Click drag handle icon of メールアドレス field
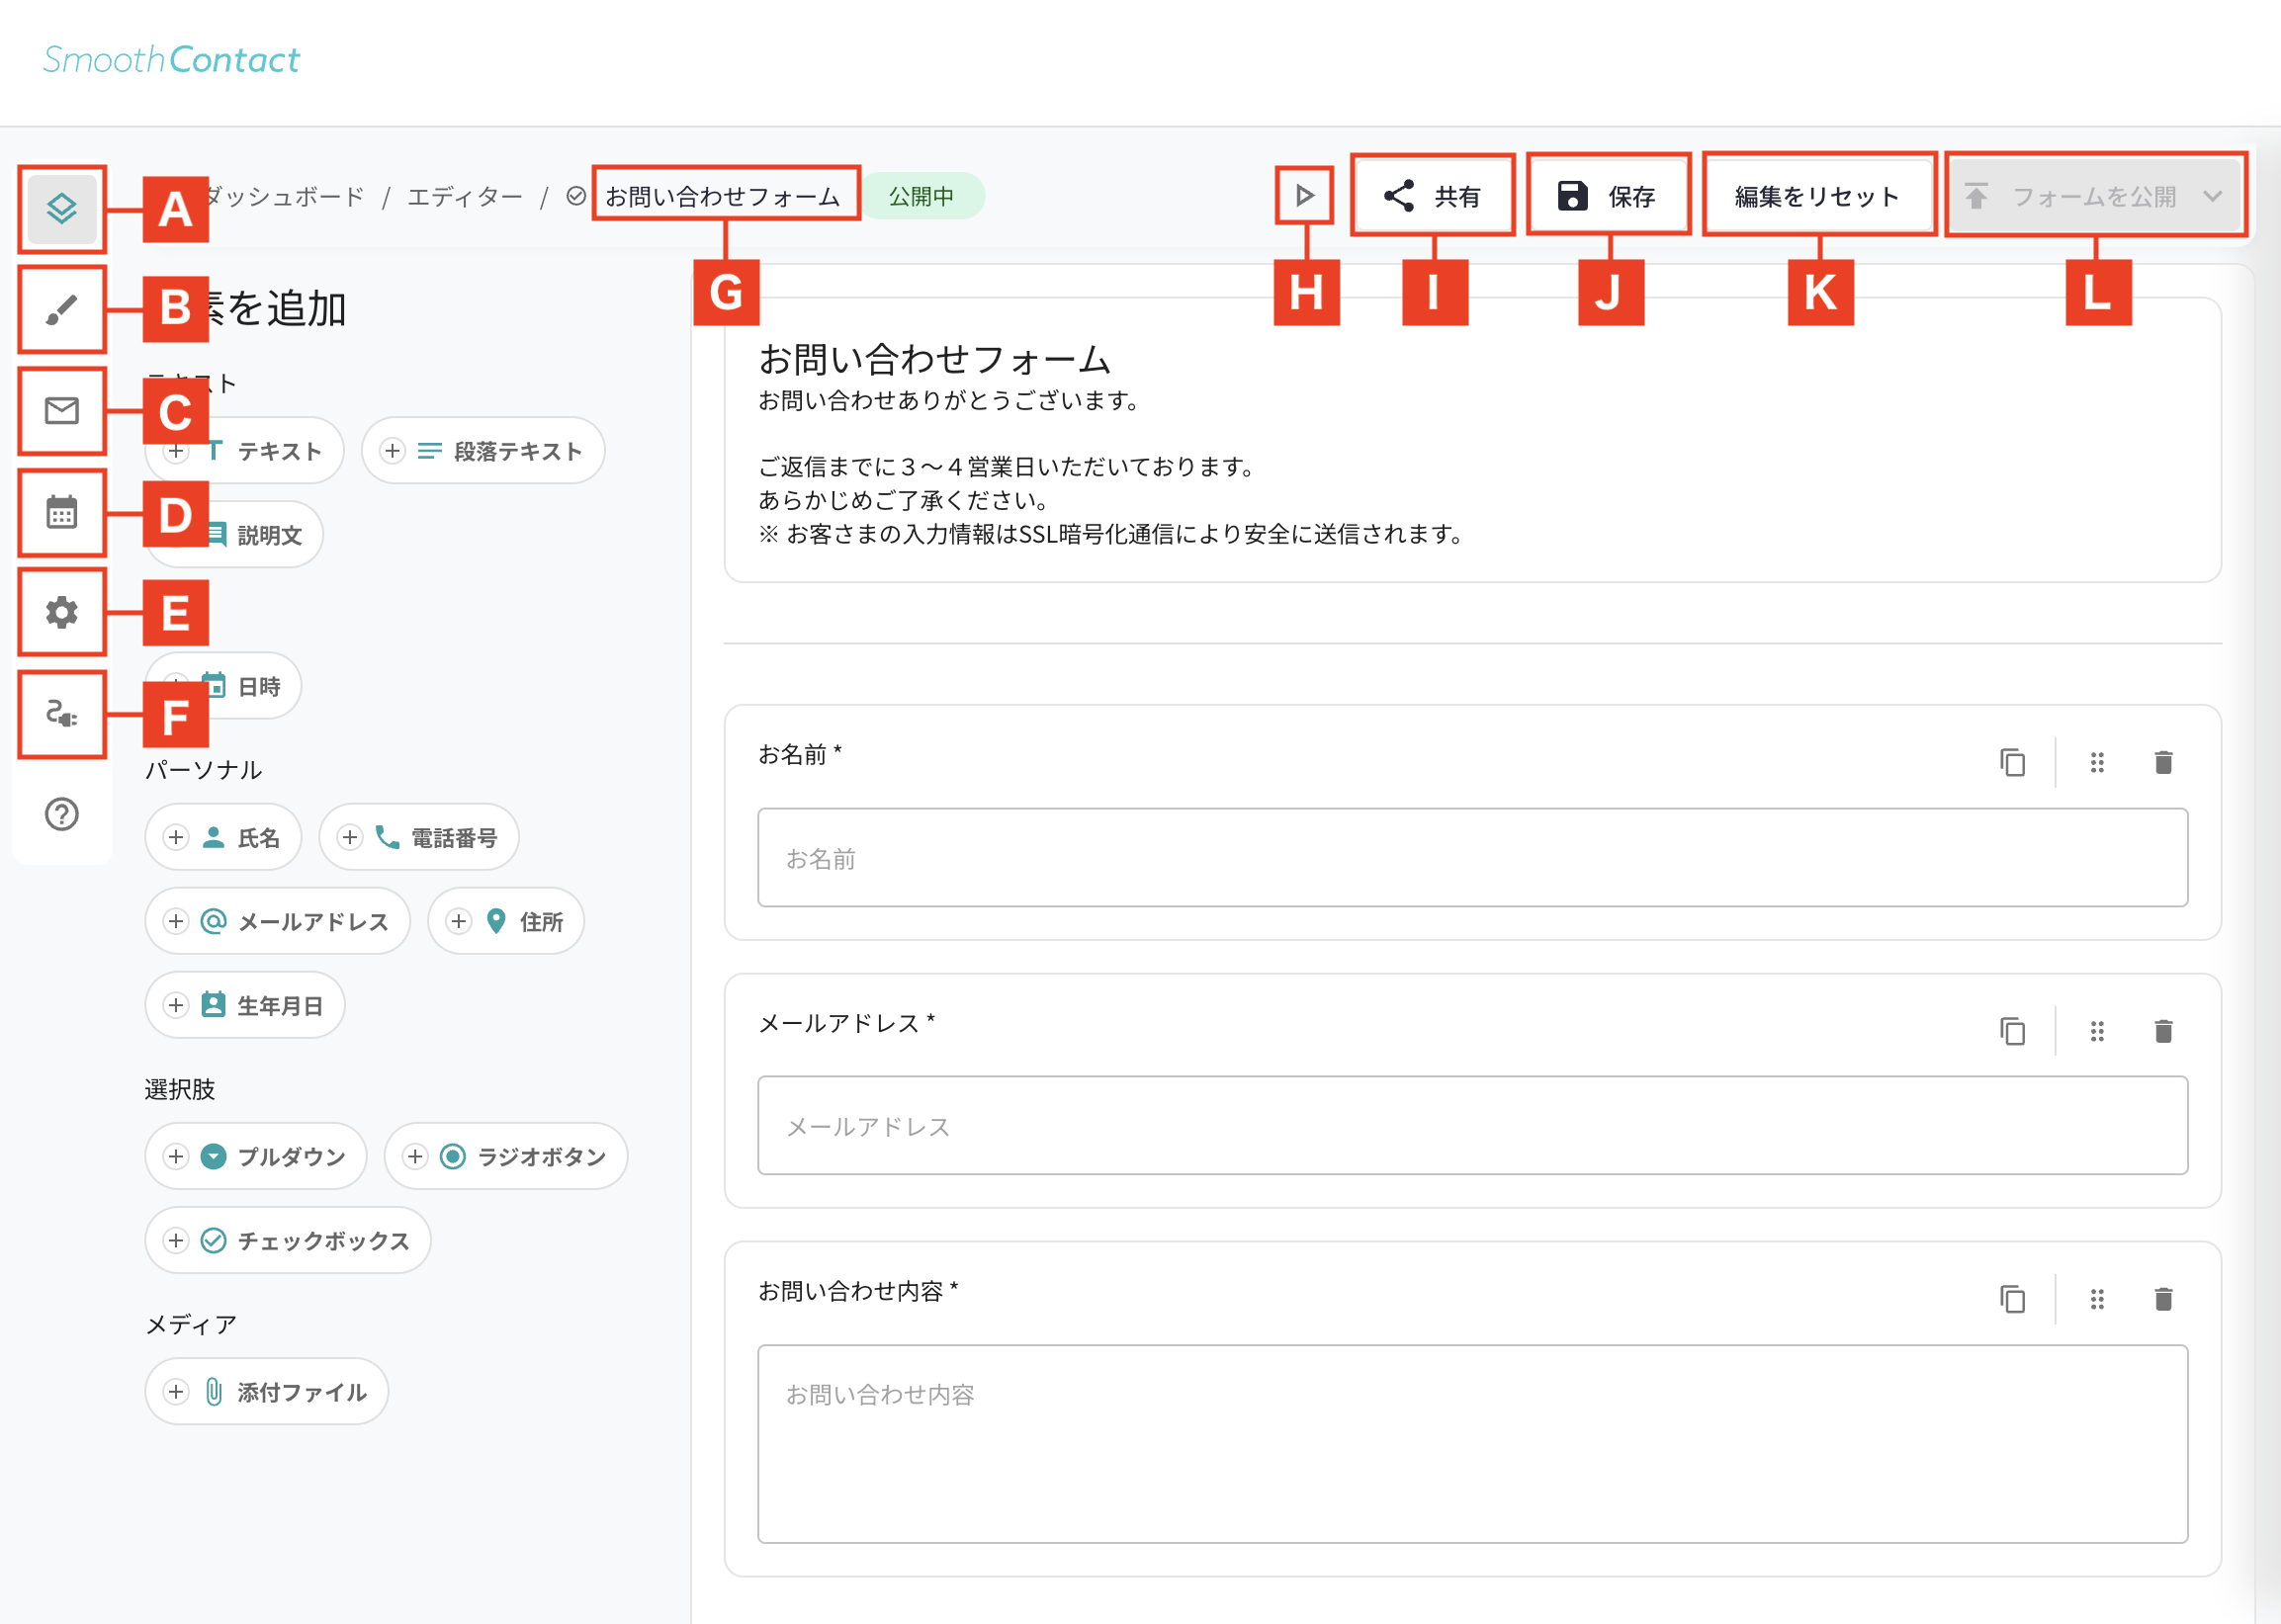This screenshot has width=2281, height=1624. 2097,1030
